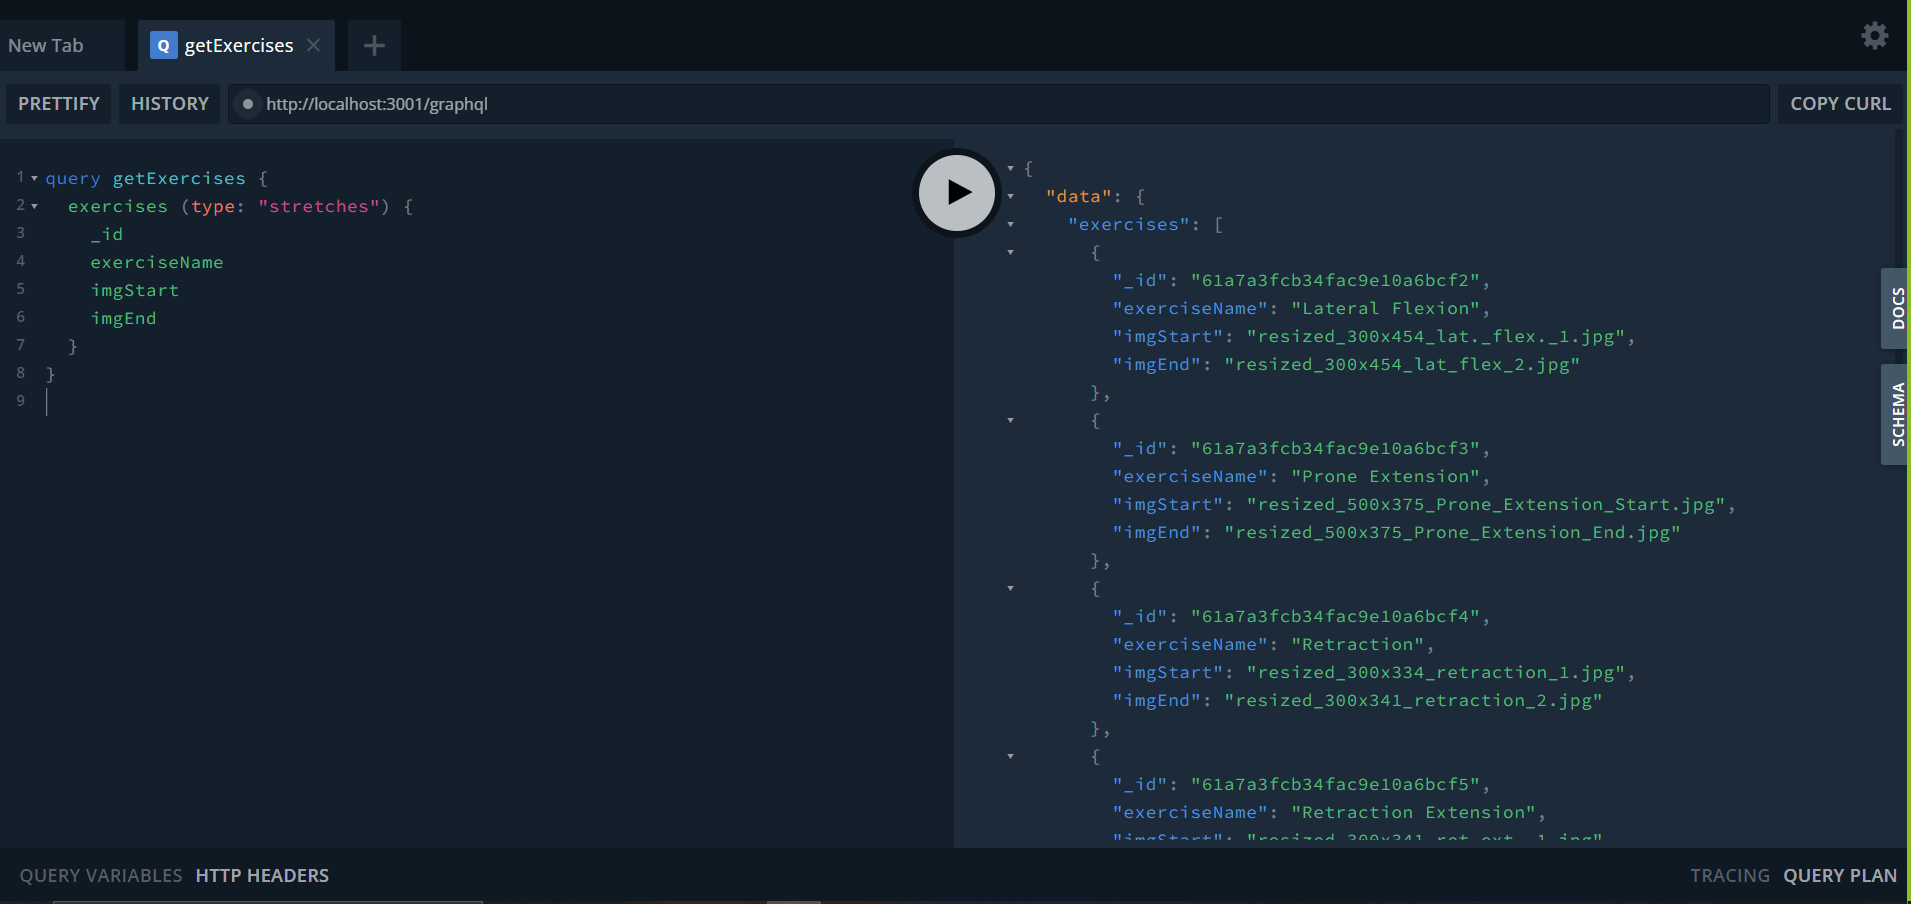Close the getExercises tab
The height and width of the screenshot is (904, 1911).
(314, 45)
